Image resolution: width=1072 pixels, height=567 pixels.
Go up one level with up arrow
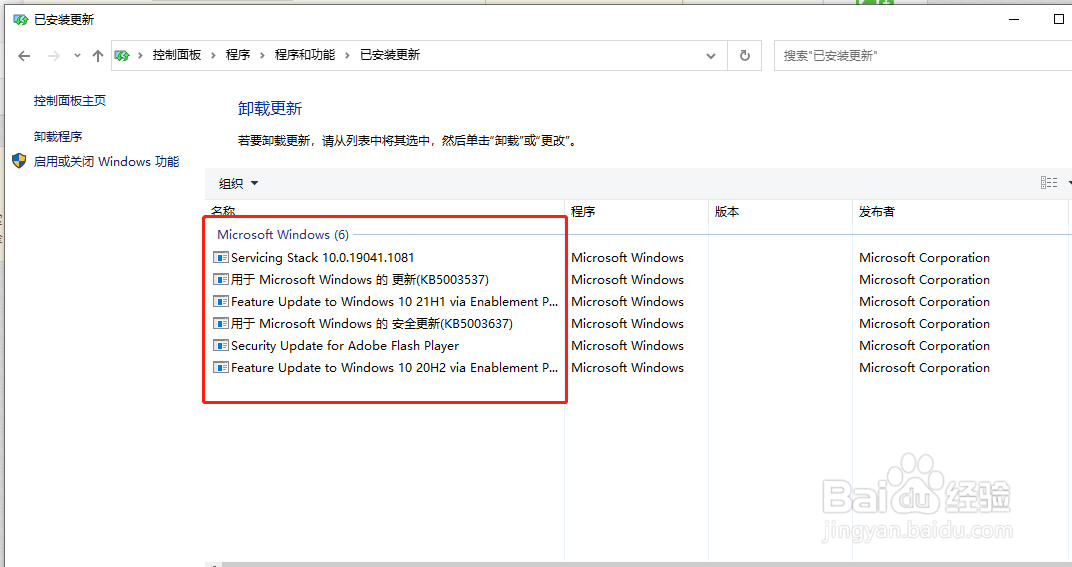(98, 56)
